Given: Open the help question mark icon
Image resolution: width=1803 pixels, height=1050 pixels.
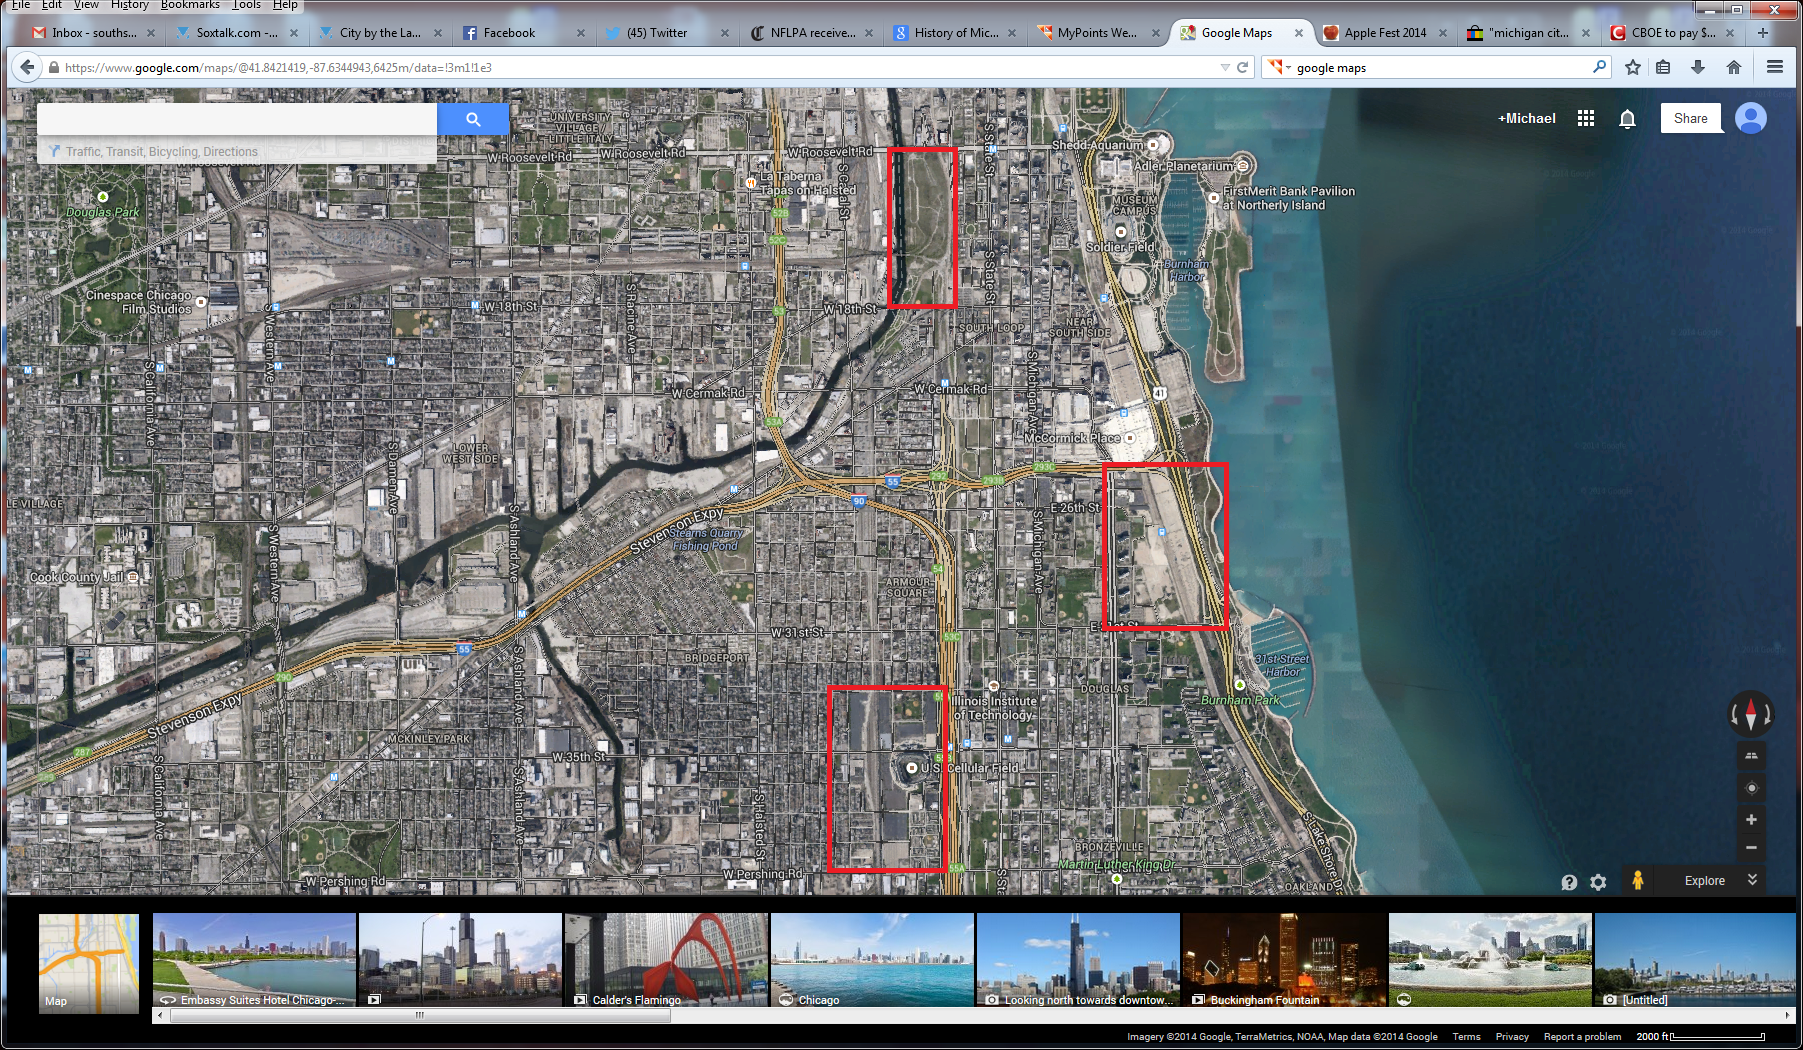Looking at the screenshot, I should 1569,882.
